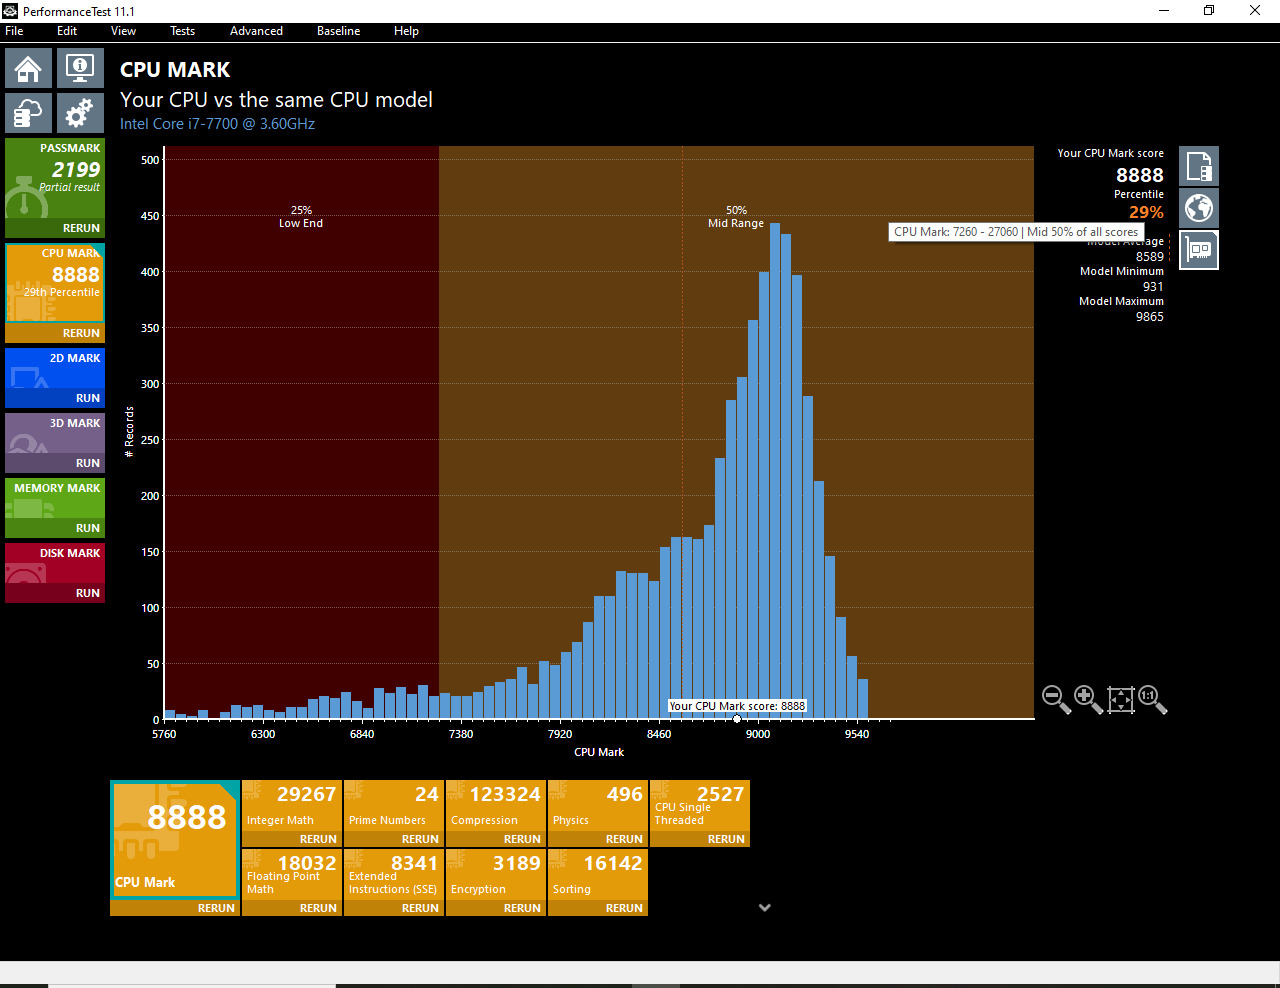
Task: Open the Edit menu
Action: 67,31
